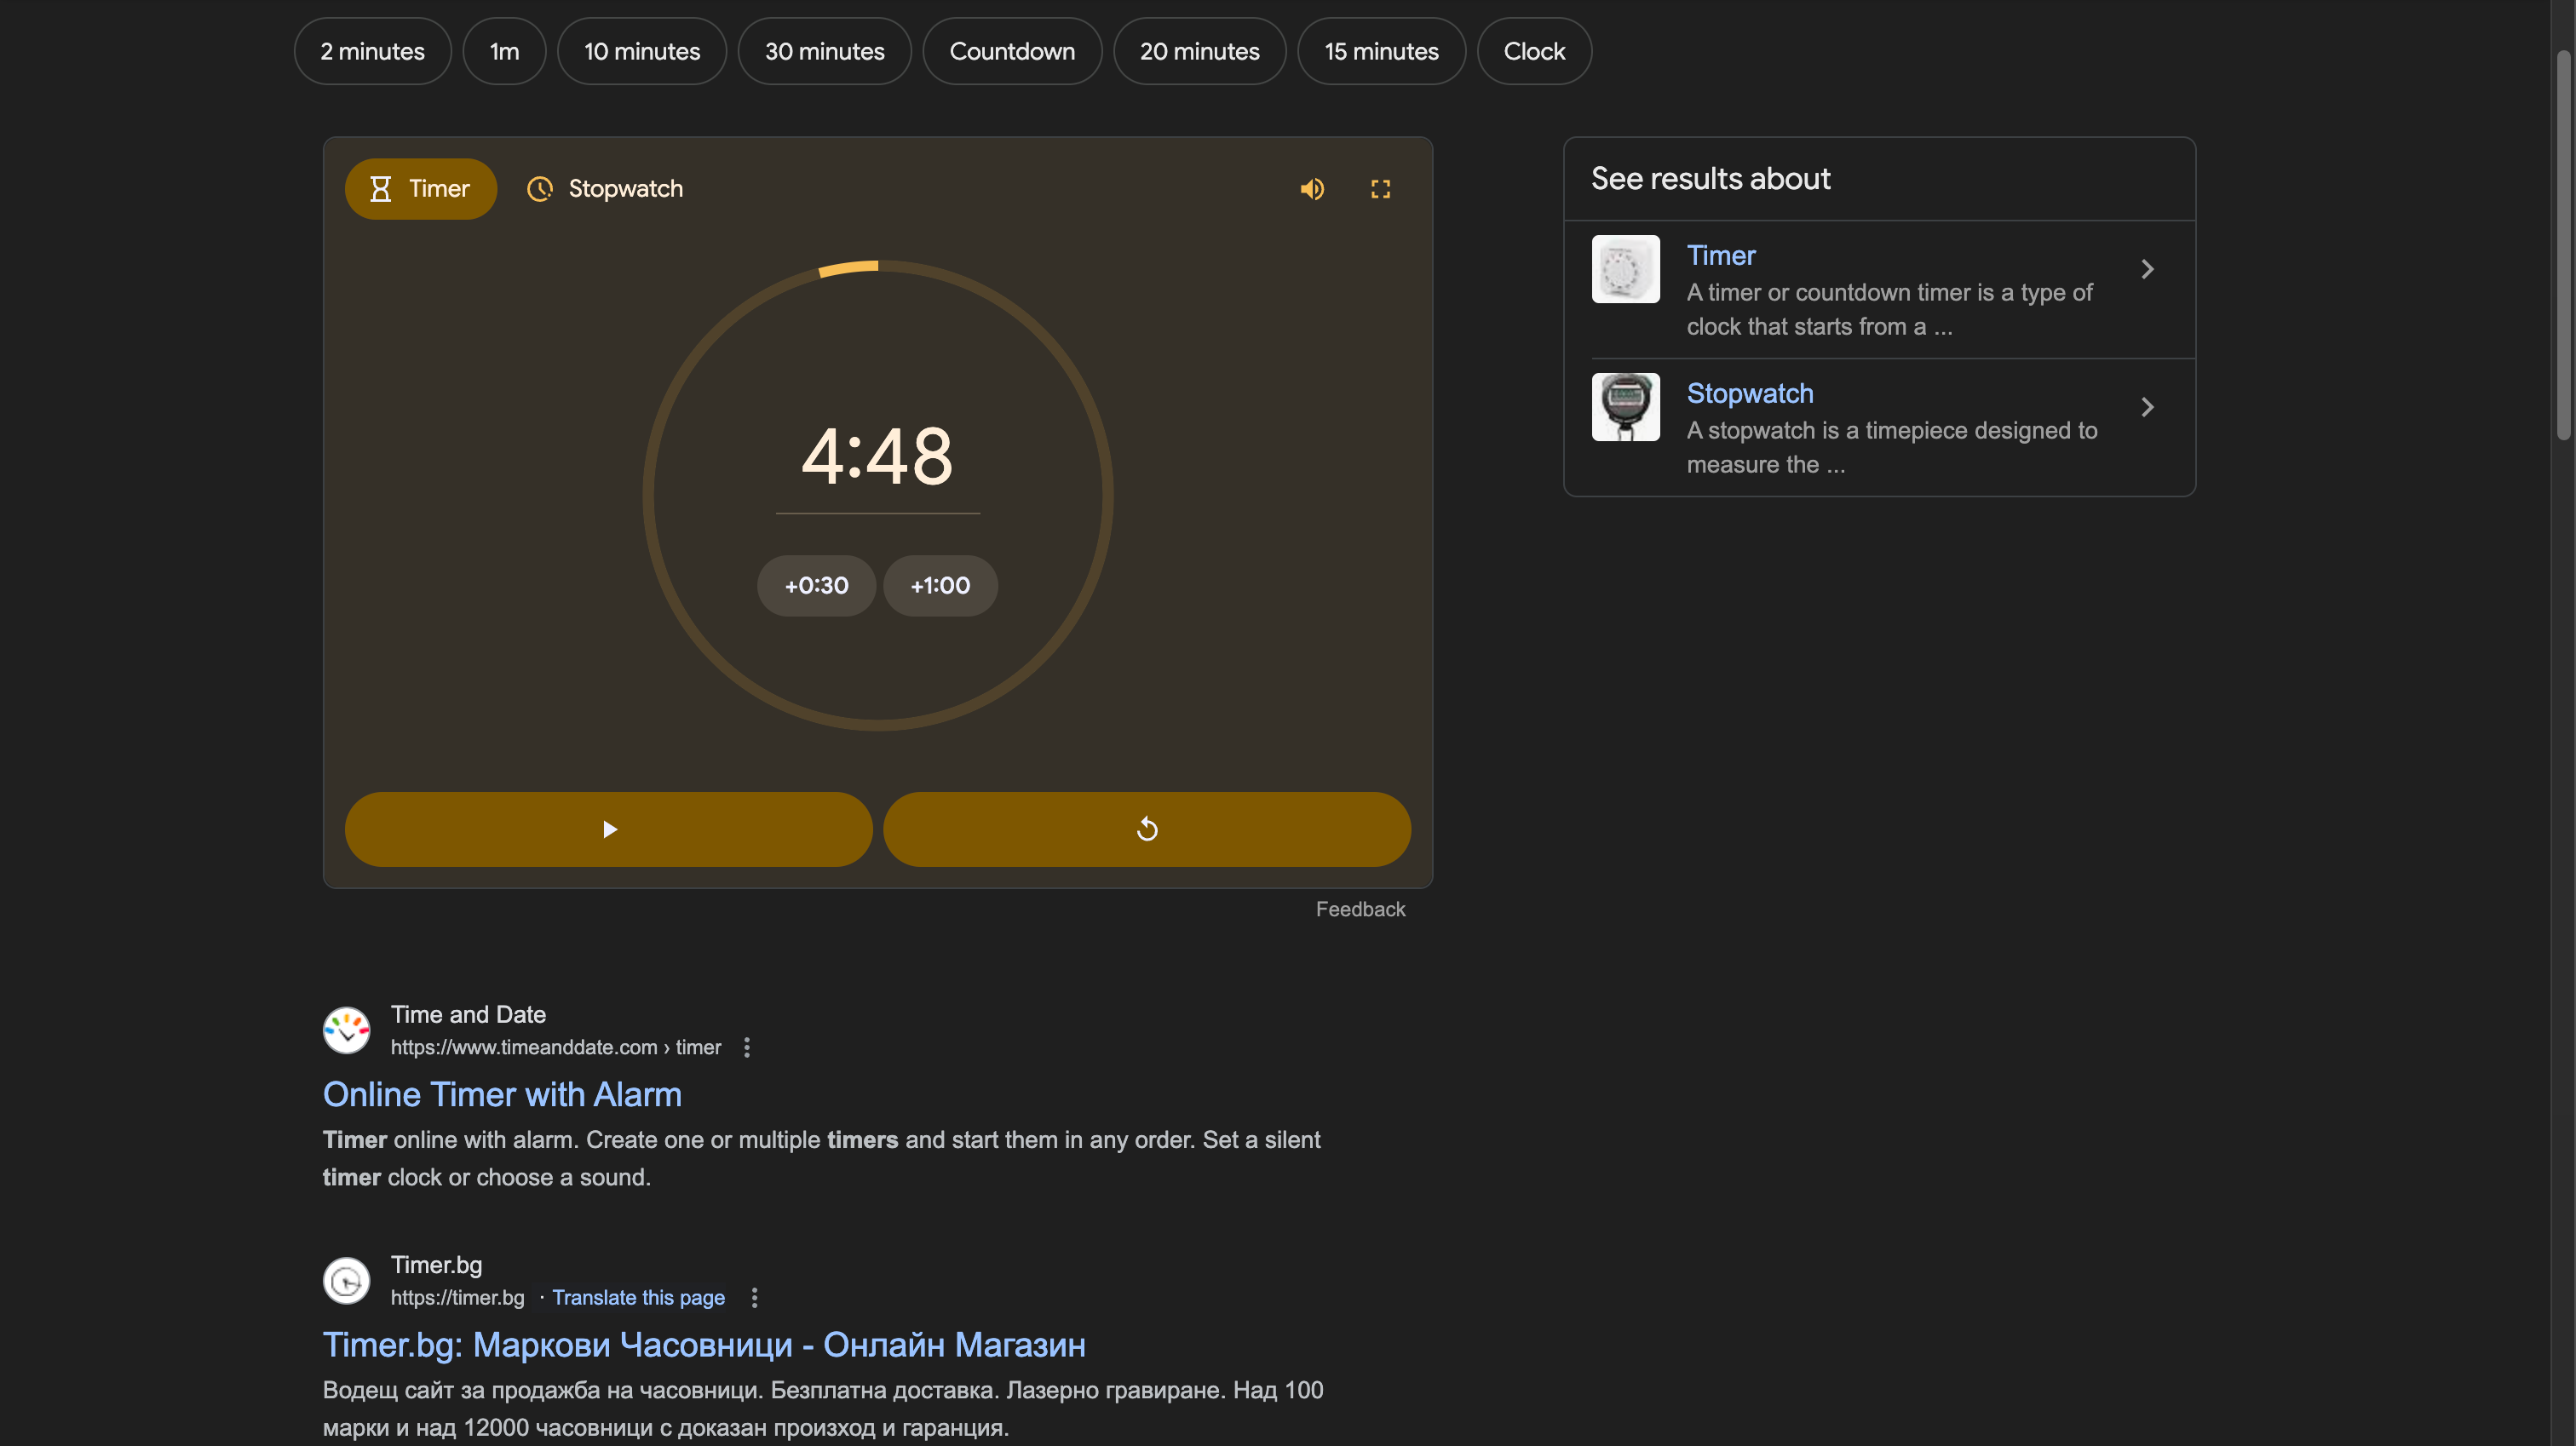Expand Stopwatch result chevron arrow
2576x1446 pixels.
(x=2147, y=407)
